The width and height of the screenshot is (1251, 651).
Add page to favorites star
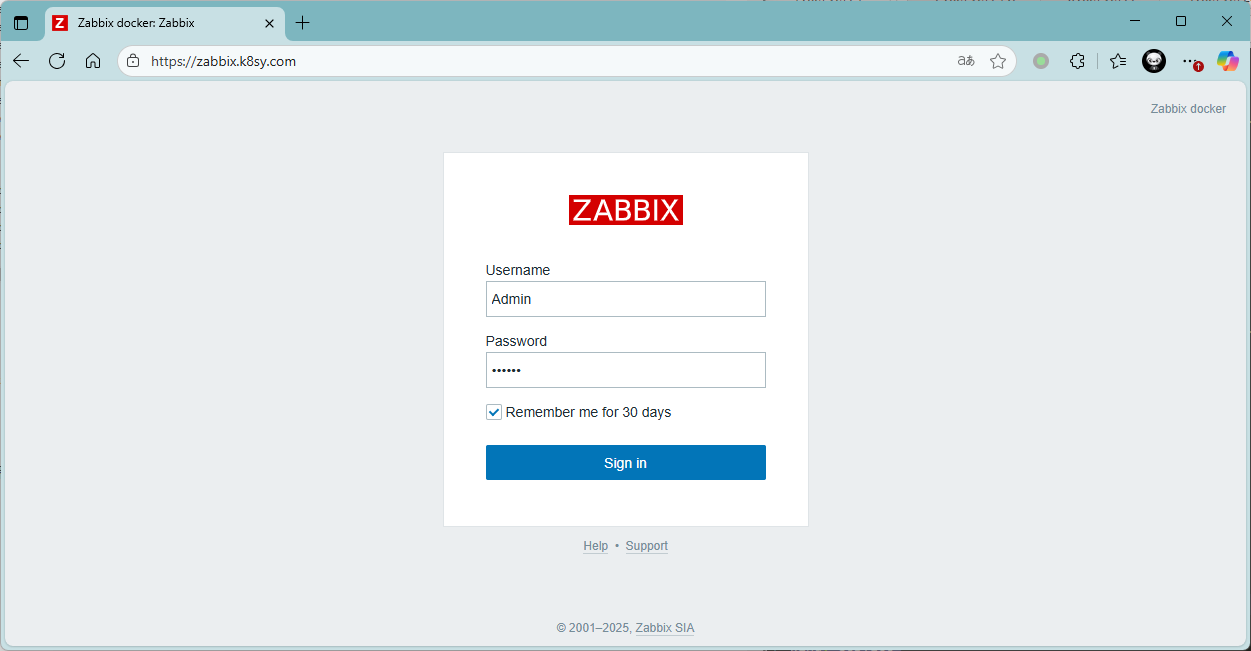point(997,61)
